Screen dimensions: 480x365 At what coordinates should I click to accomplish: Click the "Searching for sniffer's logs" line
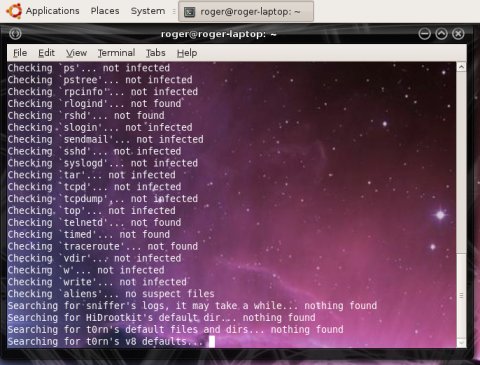(192, 306)
